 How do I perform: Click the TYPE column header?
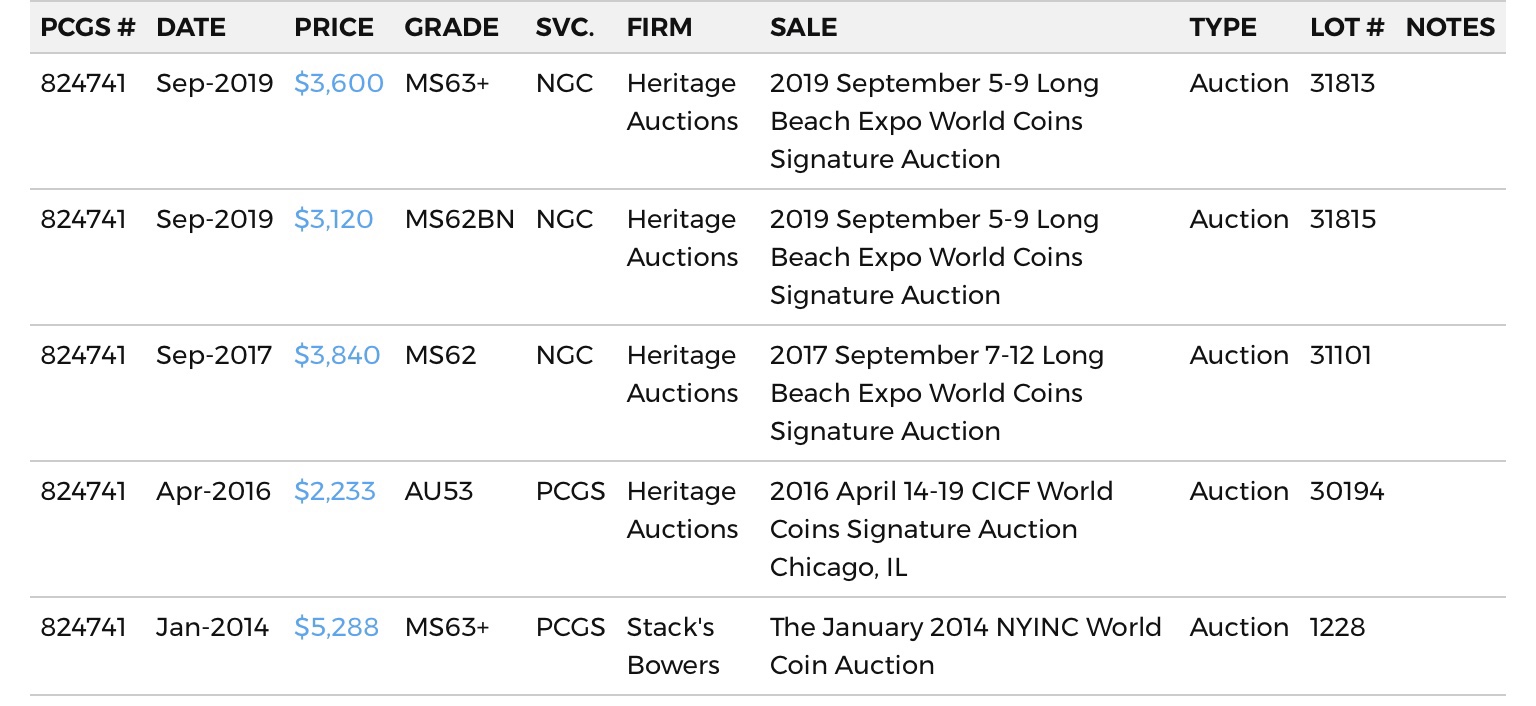coord(1223,28)
